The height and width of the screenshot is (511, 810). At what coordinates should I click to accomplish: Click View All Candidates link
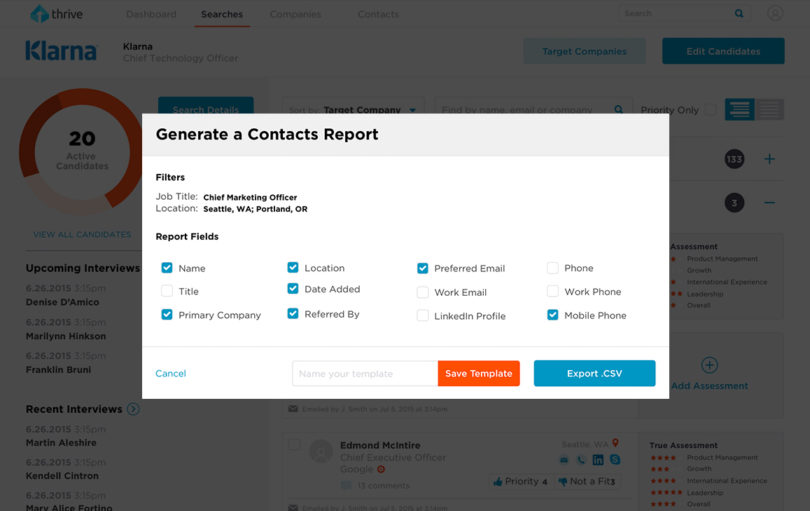[x=82, y=235]
